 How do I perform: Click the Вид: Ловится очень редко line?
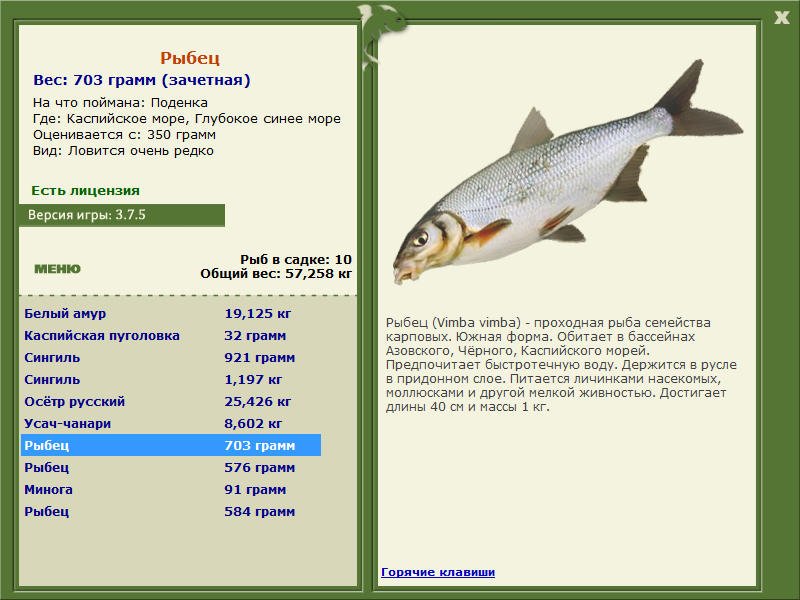[123, 151]
